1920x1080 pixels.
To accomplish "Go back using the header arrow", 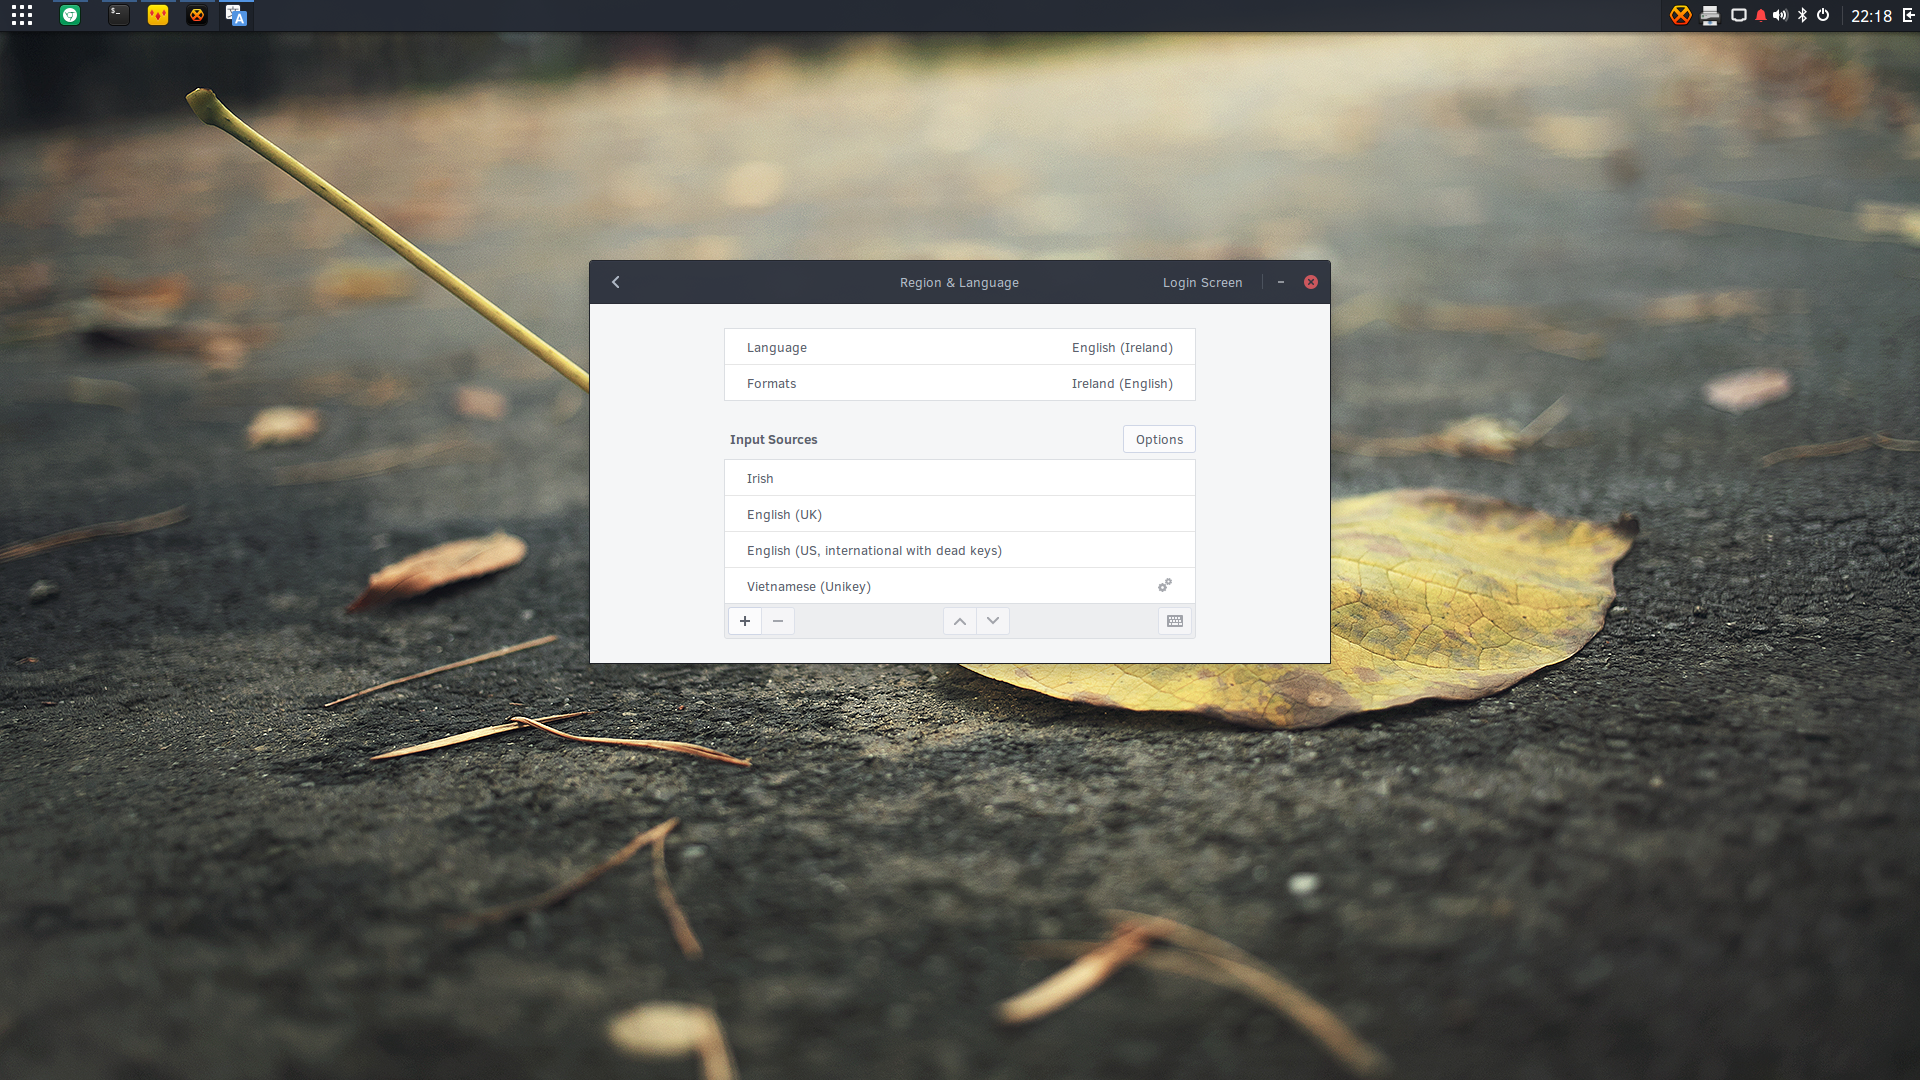I will [616, 282].
